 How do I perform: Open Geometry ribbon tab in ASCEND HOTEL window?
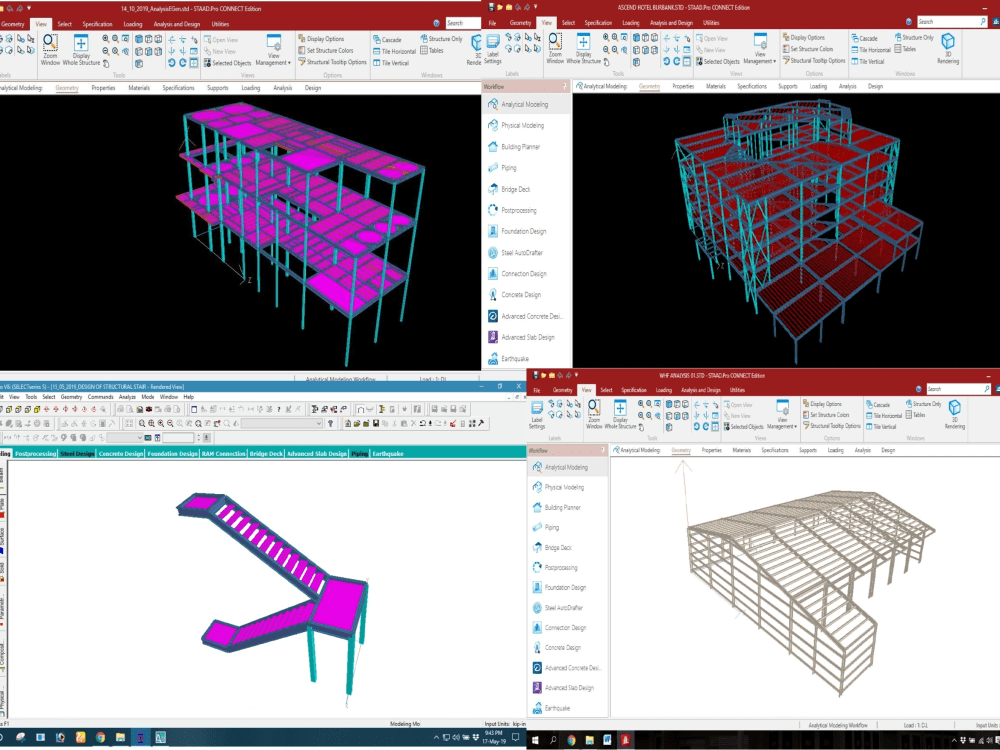(x=520, y=23)
